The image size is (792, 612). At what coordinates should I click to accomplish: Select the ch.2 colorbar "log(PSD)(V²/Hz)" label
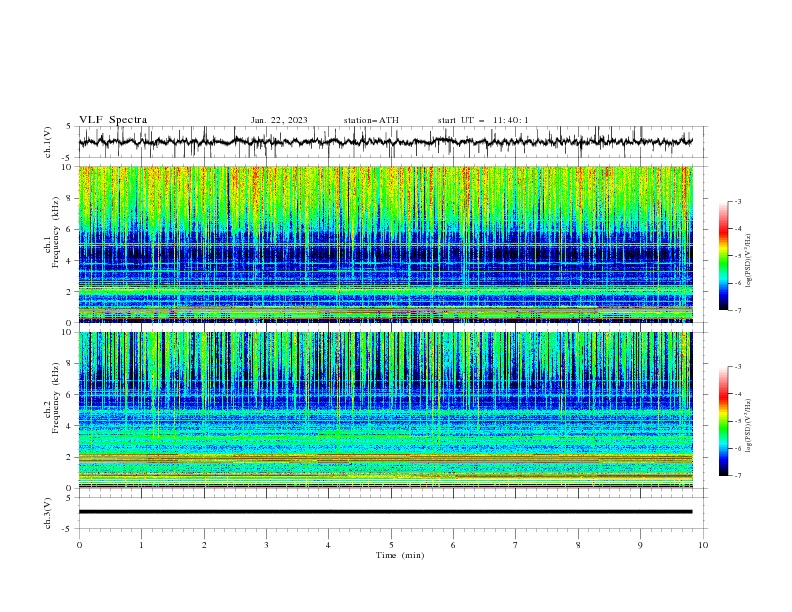748,426
